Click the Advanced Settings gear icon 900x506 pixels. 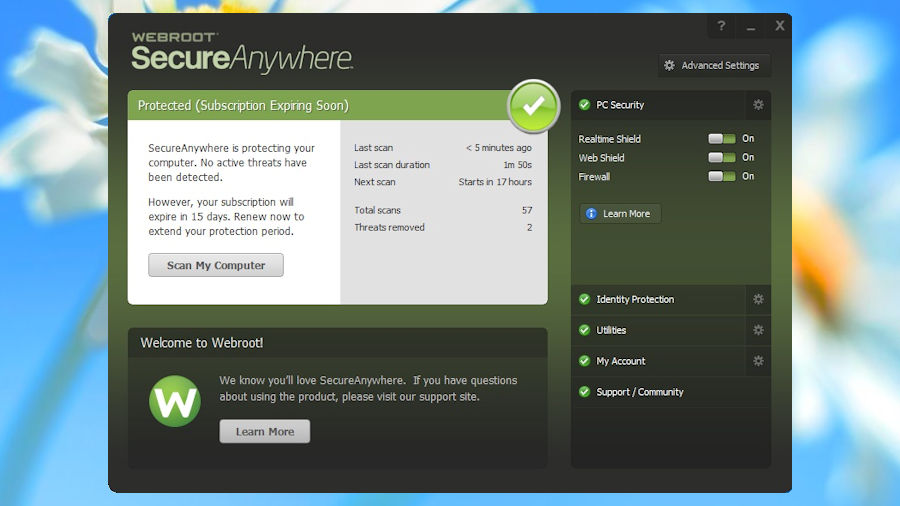click(x=669, y=65)
